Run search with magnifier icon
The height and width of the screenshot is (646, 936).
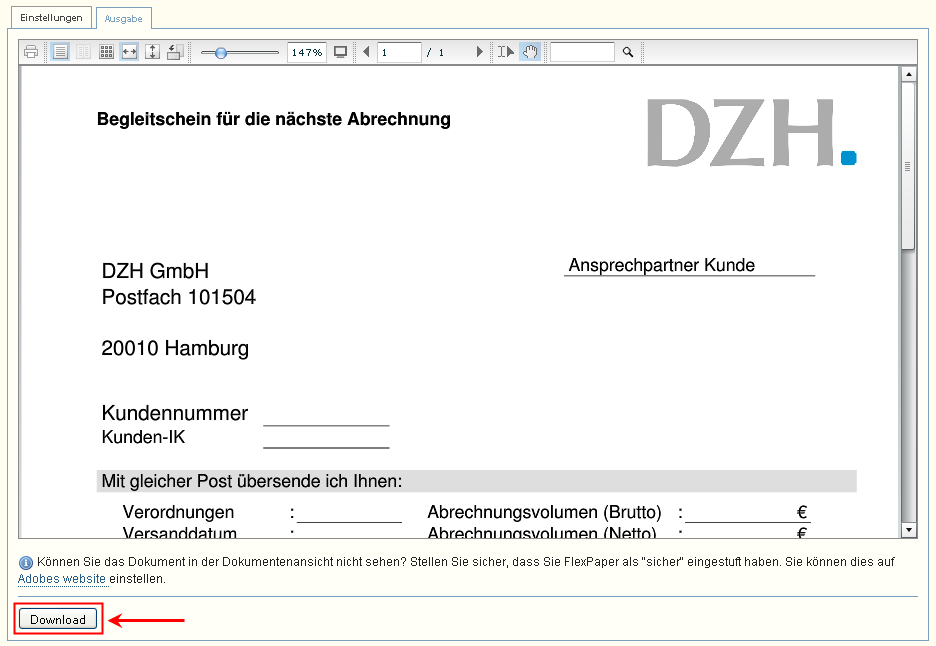[x=627, y=52]
